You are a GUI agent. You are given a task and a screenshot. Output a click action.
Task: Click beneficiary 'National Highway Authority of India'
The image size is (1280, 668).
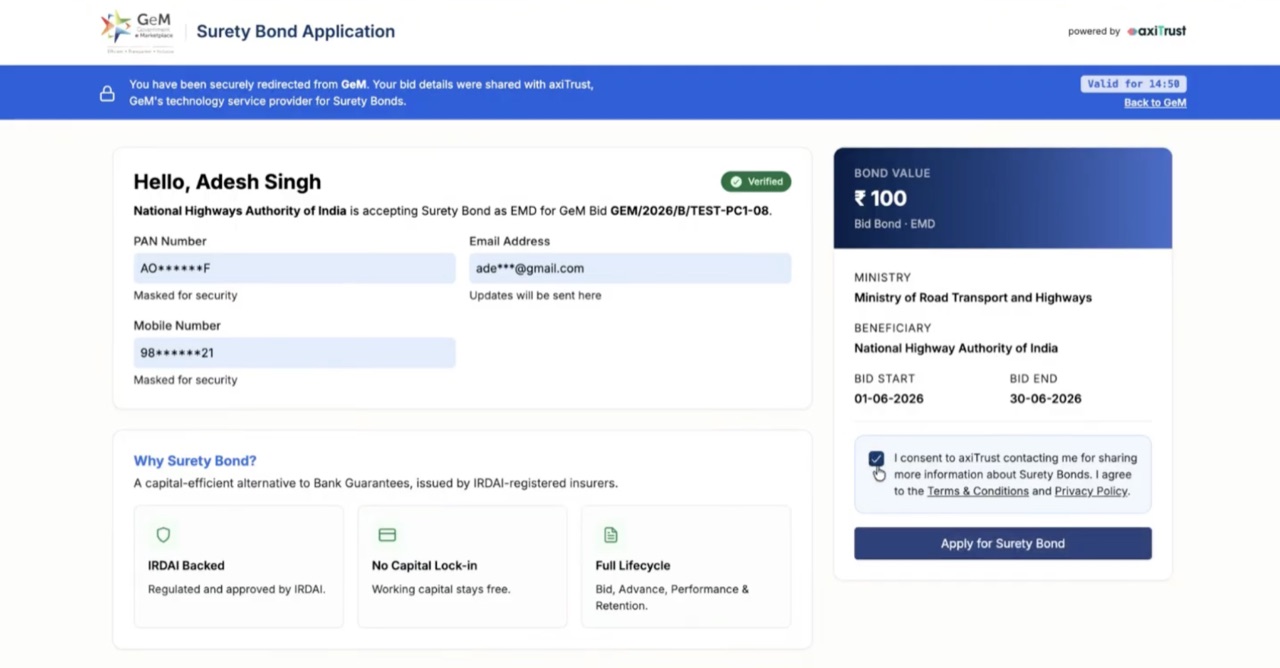tap(956, 348)
